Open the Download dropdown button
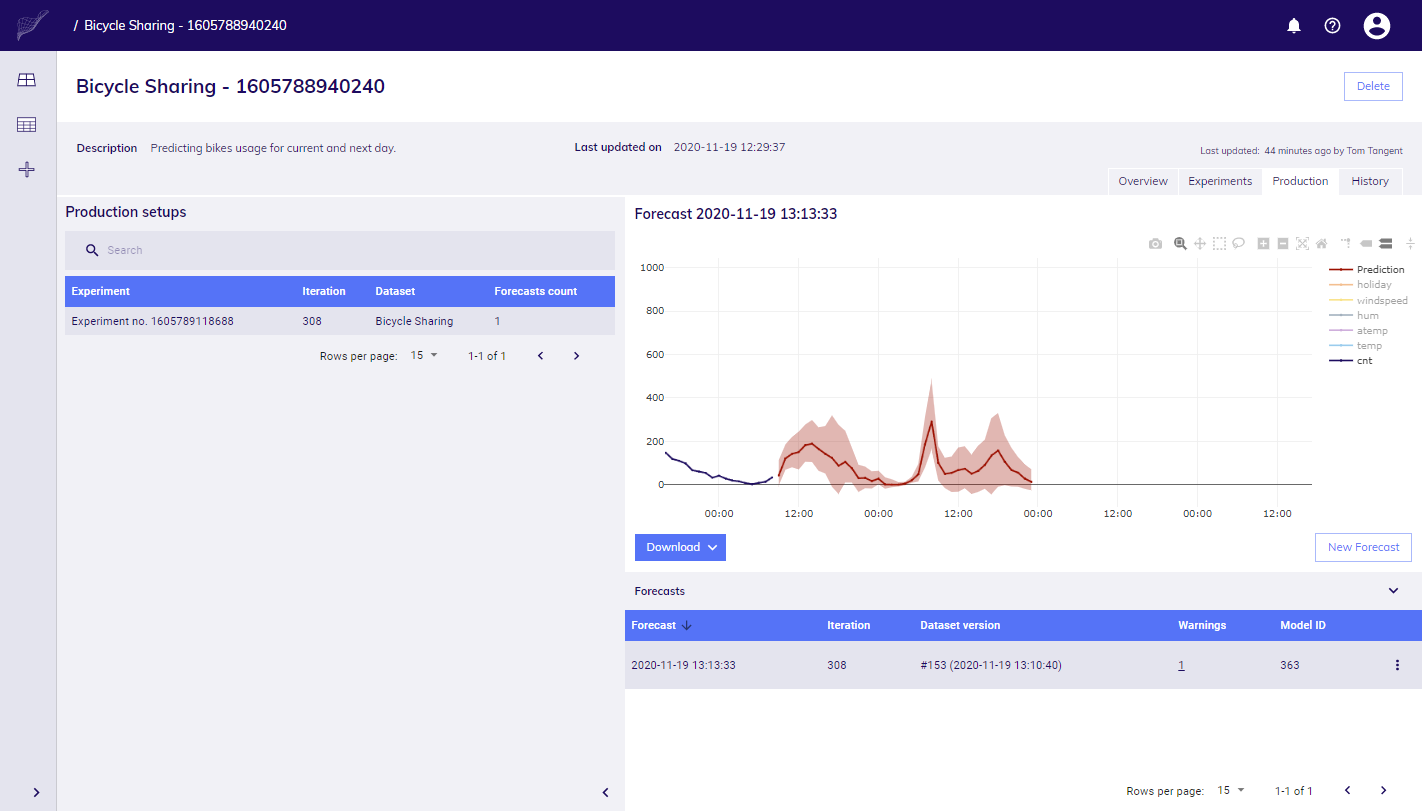 [680, 547]
